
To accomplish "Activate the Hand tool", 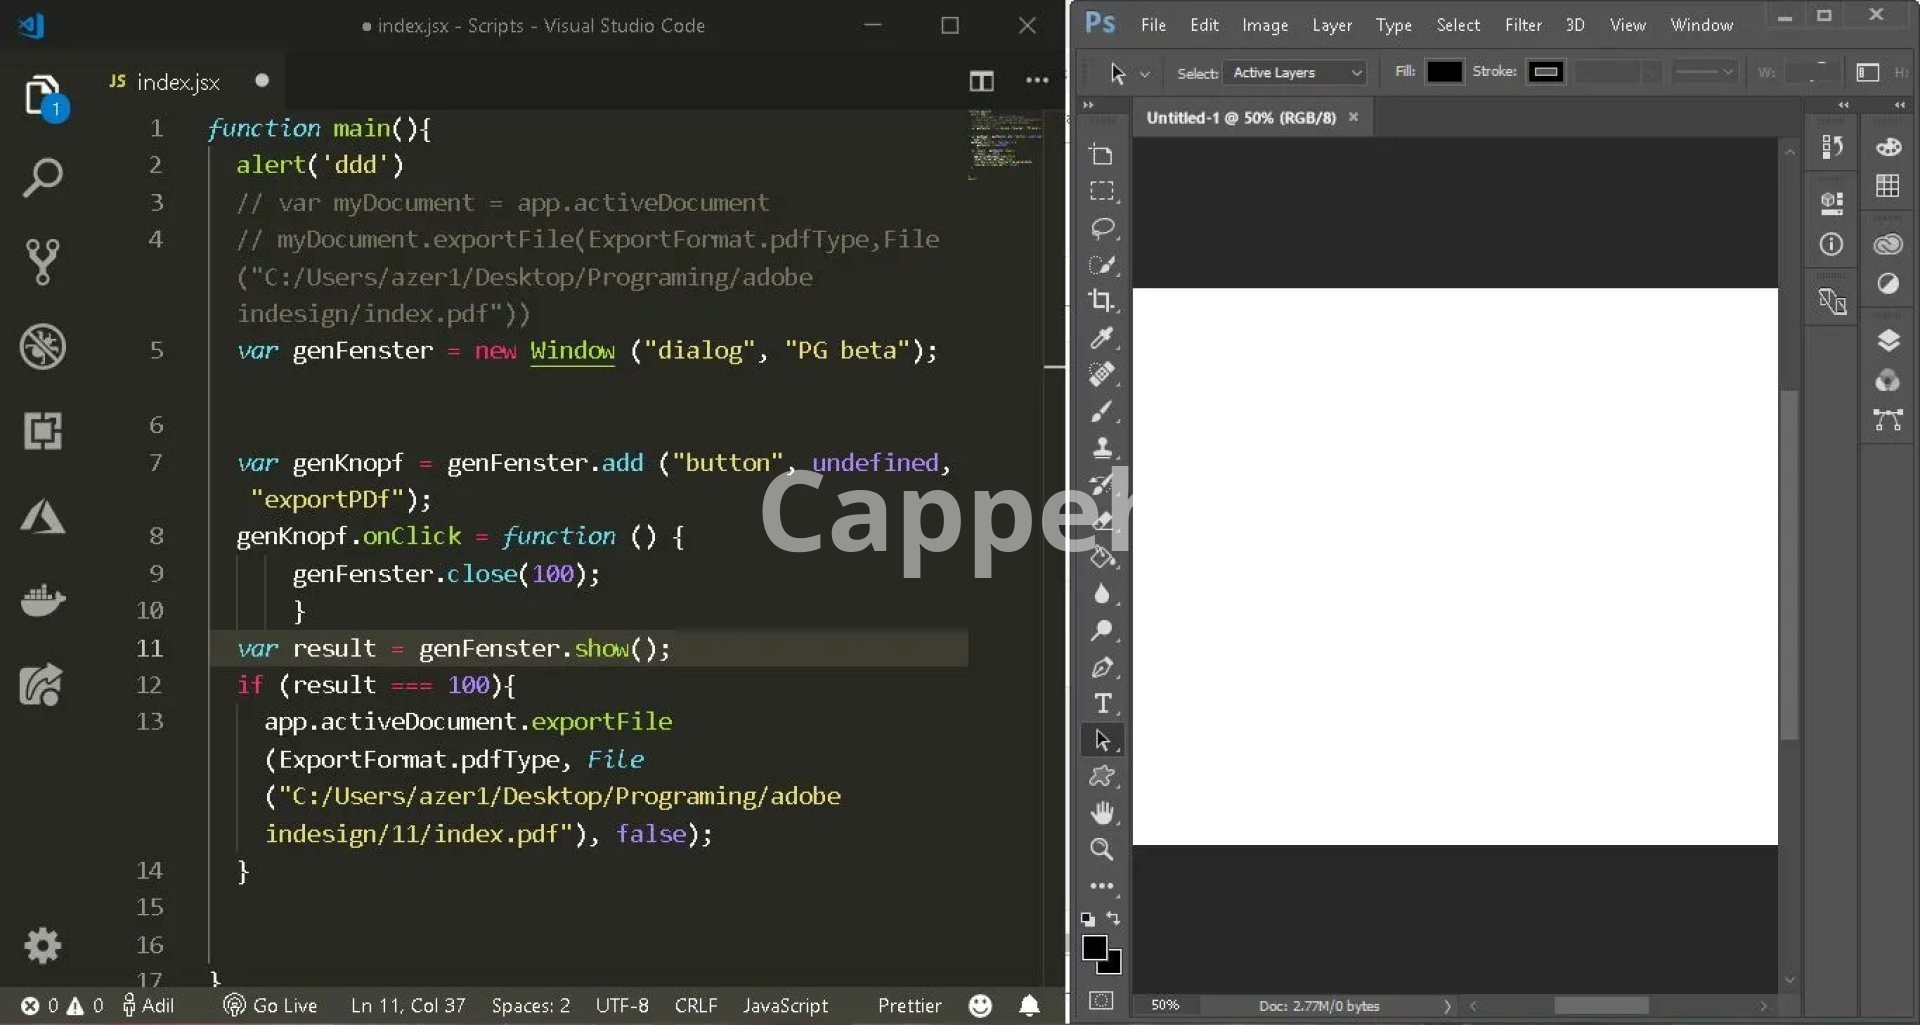I will (1102, 813).
